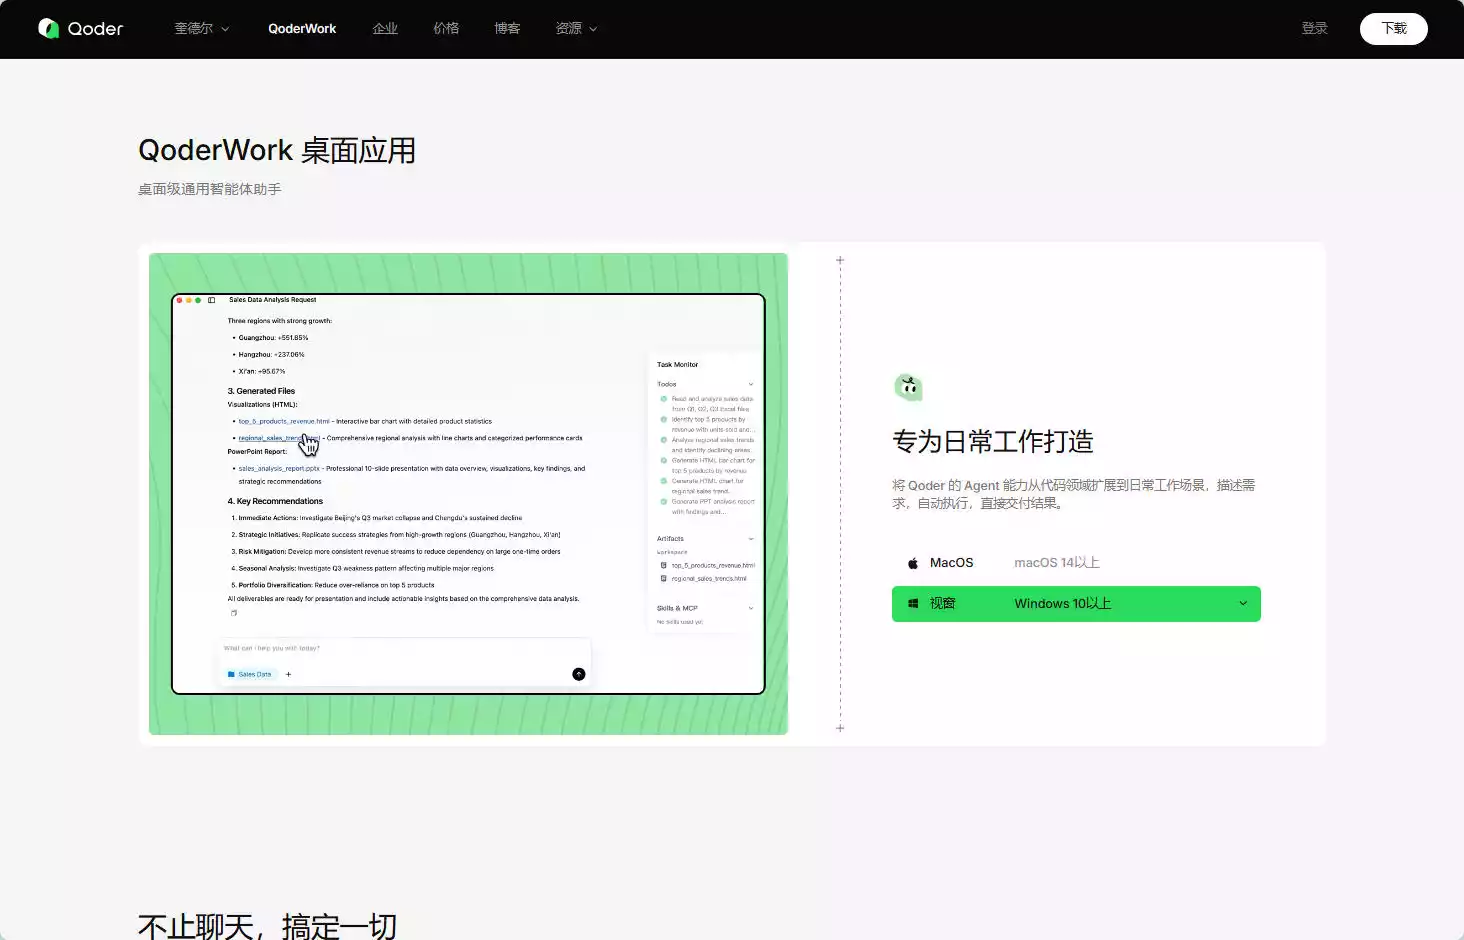Collapse the Artifacts section chevron

pos(751,539)
